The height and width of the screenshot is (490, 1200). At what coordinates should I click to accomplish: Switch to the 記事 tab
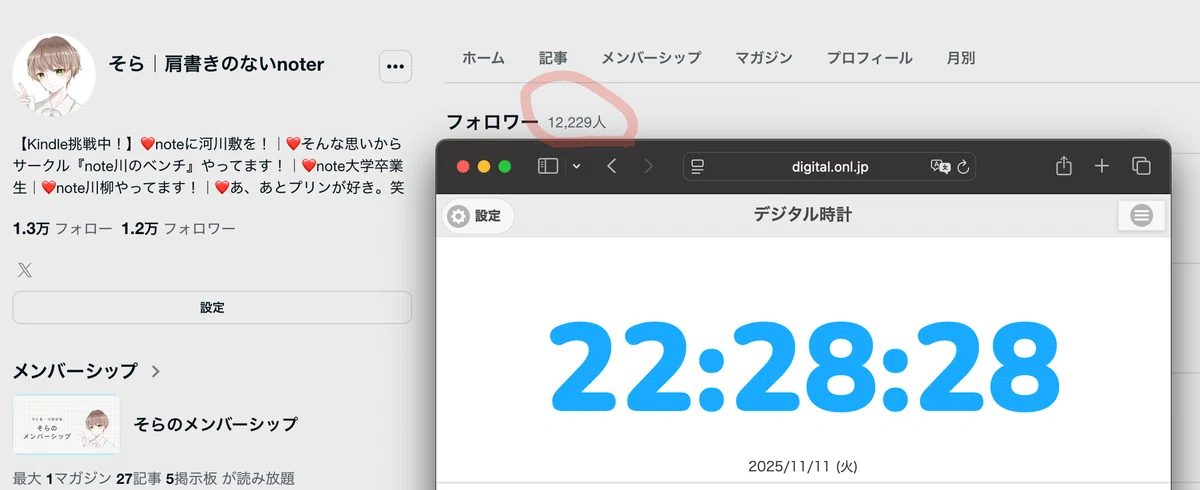(553, 58)
